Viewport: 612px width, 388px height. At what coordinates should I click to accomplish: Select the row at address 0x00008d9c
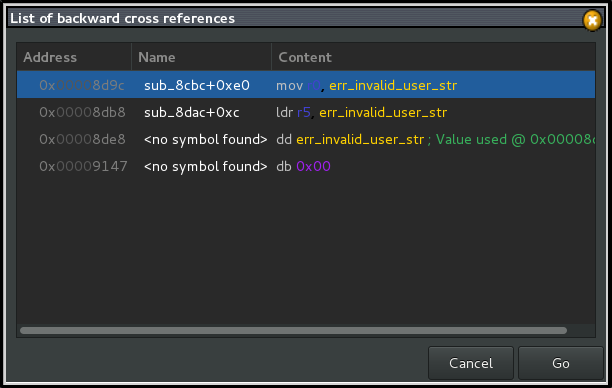tap(306, 85)
